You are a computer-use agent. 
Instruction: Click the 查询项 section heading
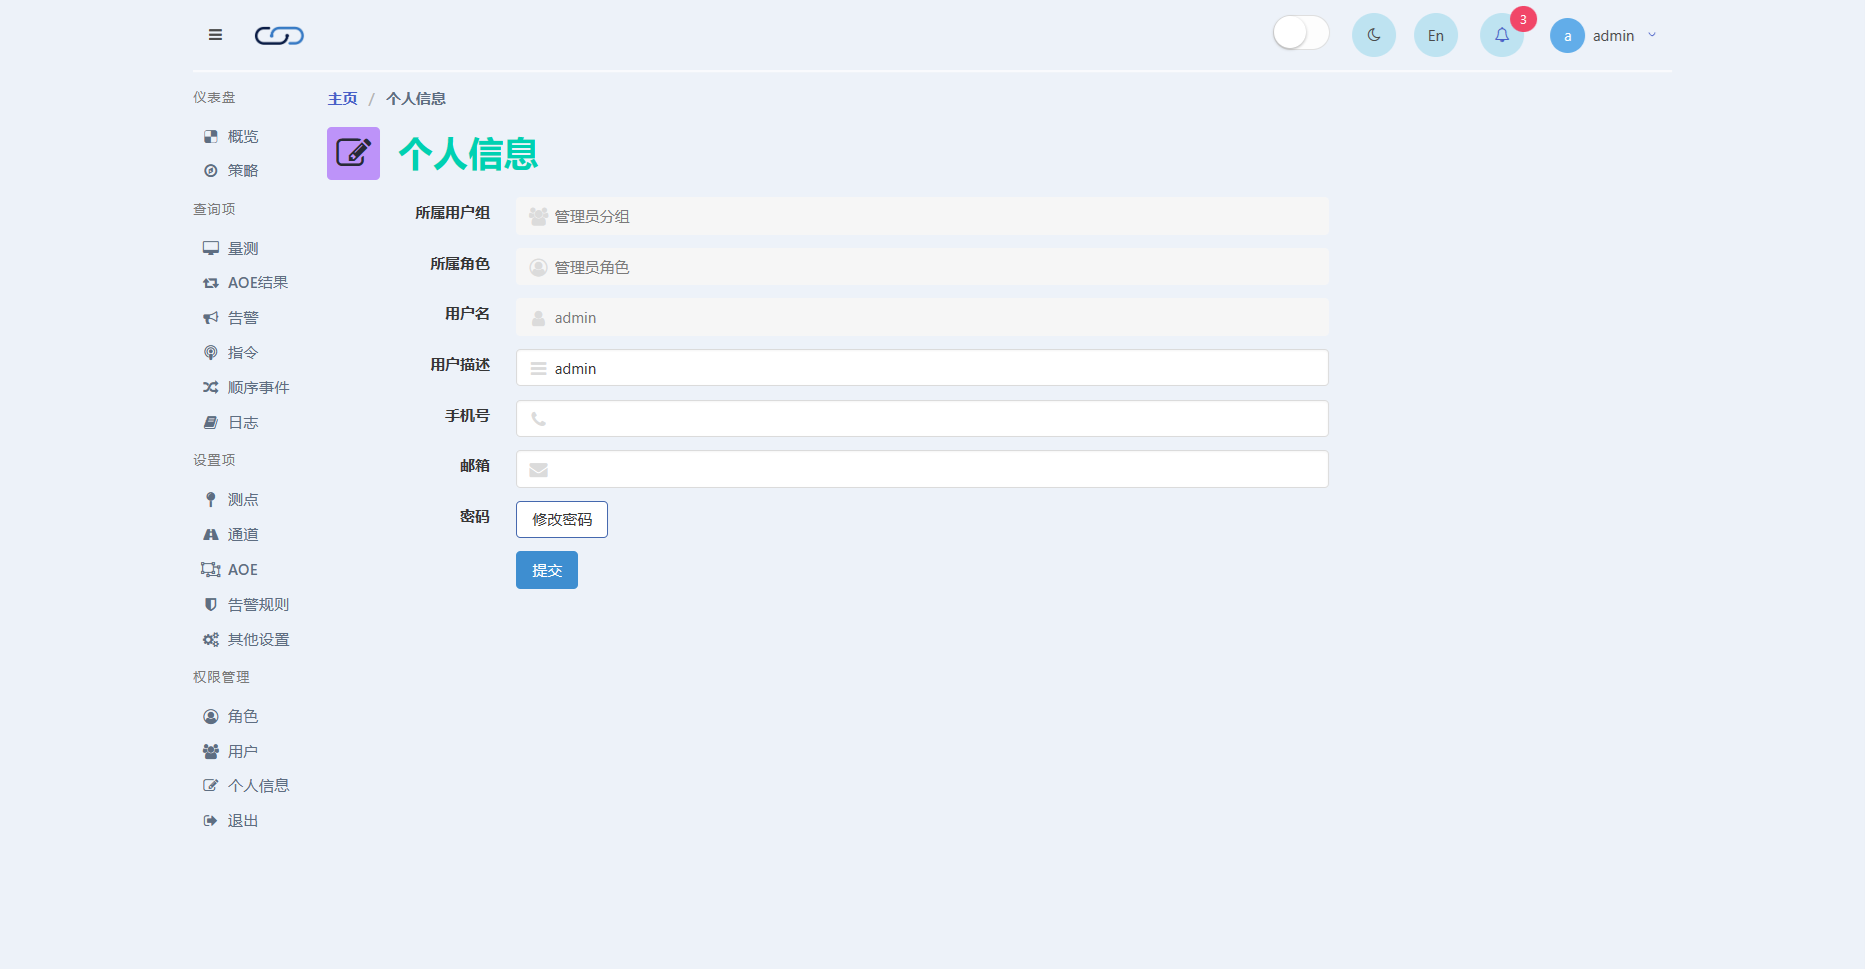[214, 209]
